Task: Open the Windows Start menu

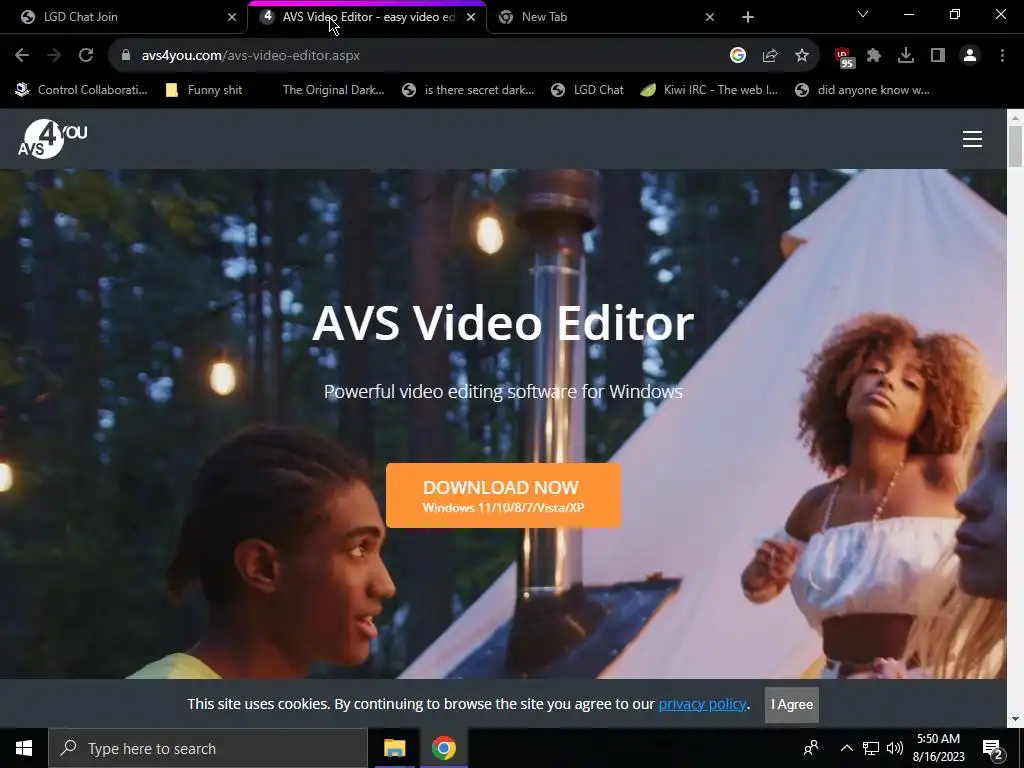Action: (x=24, y=748)
